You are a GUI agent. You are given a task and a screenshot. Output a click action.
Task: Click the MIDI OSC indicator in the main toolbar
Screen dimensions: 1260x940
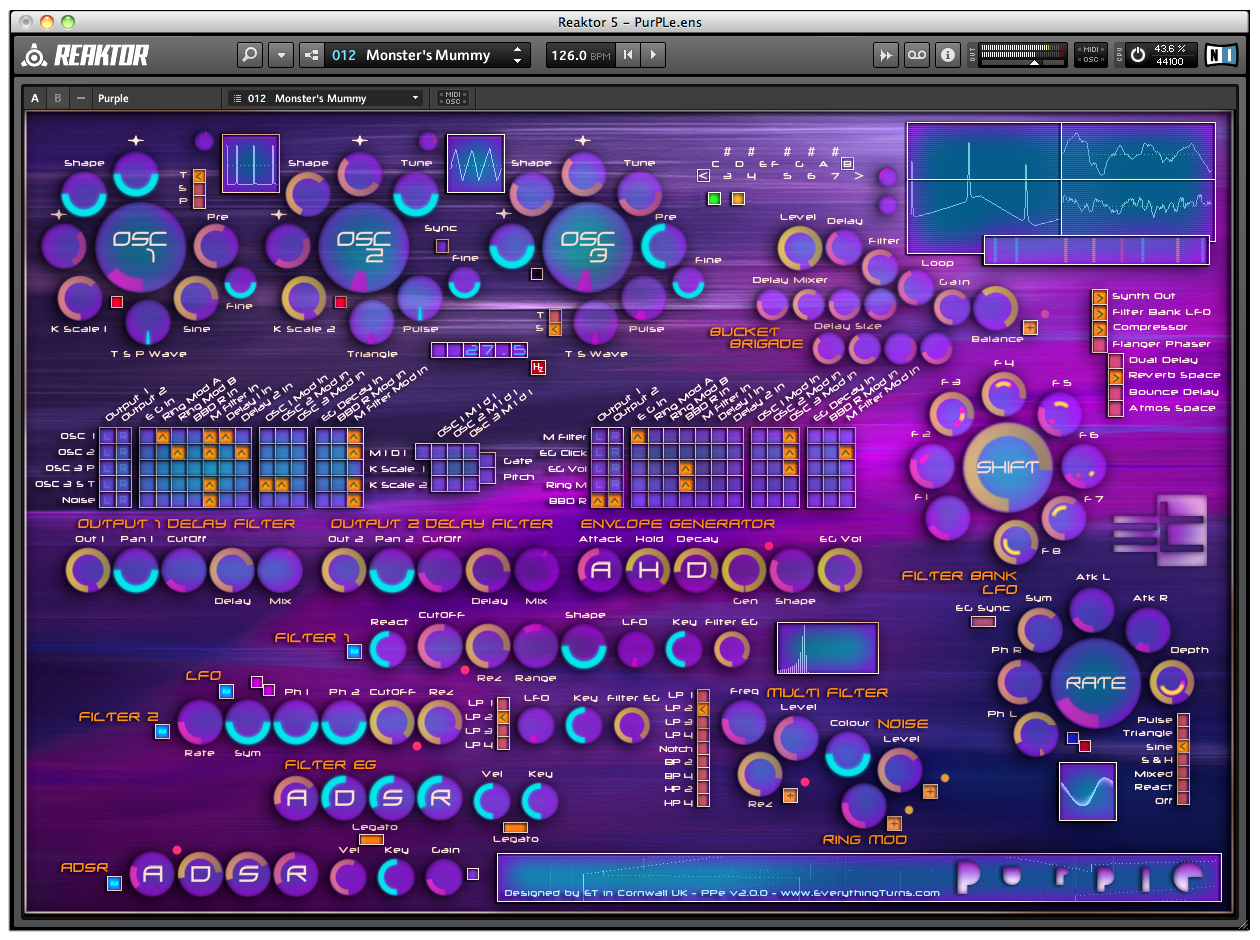click(1091, 55)
